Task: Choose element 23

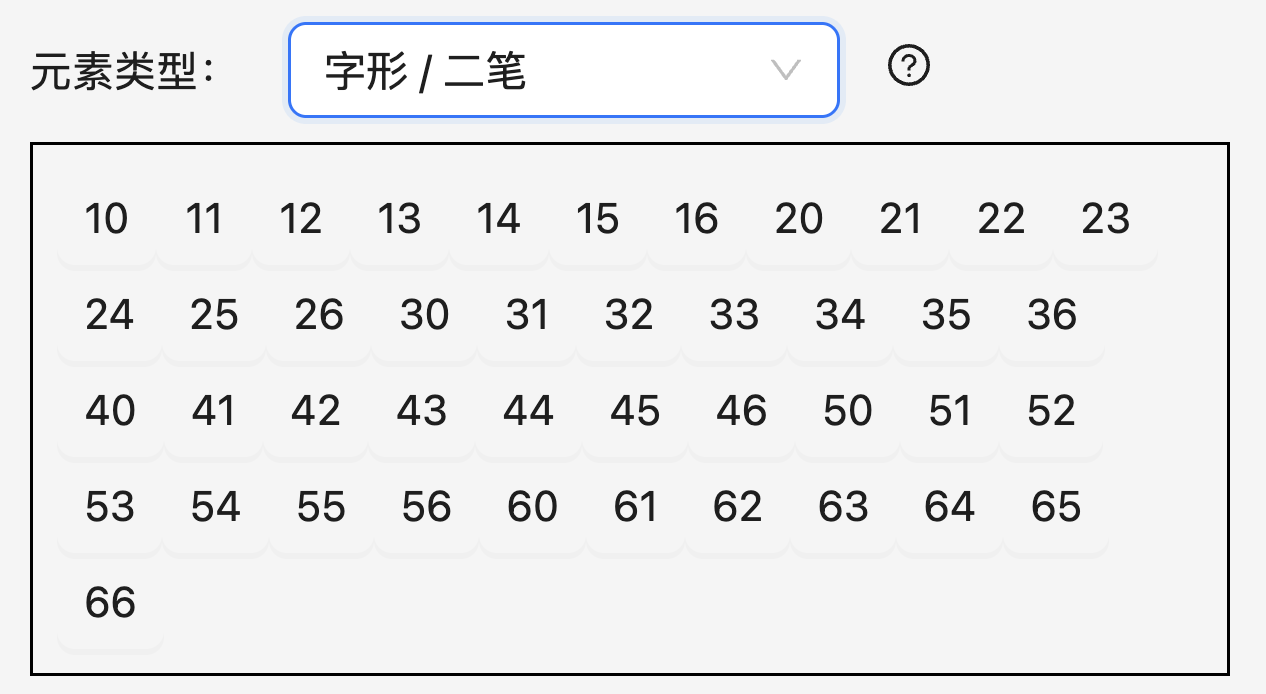Action: (x=1105, y=220)
